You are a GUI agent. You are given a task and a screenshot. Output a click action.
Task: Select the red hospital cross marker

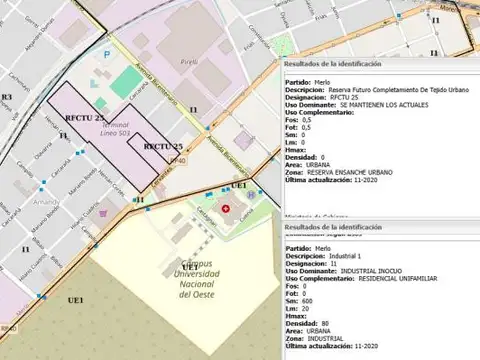coord(226,209)
